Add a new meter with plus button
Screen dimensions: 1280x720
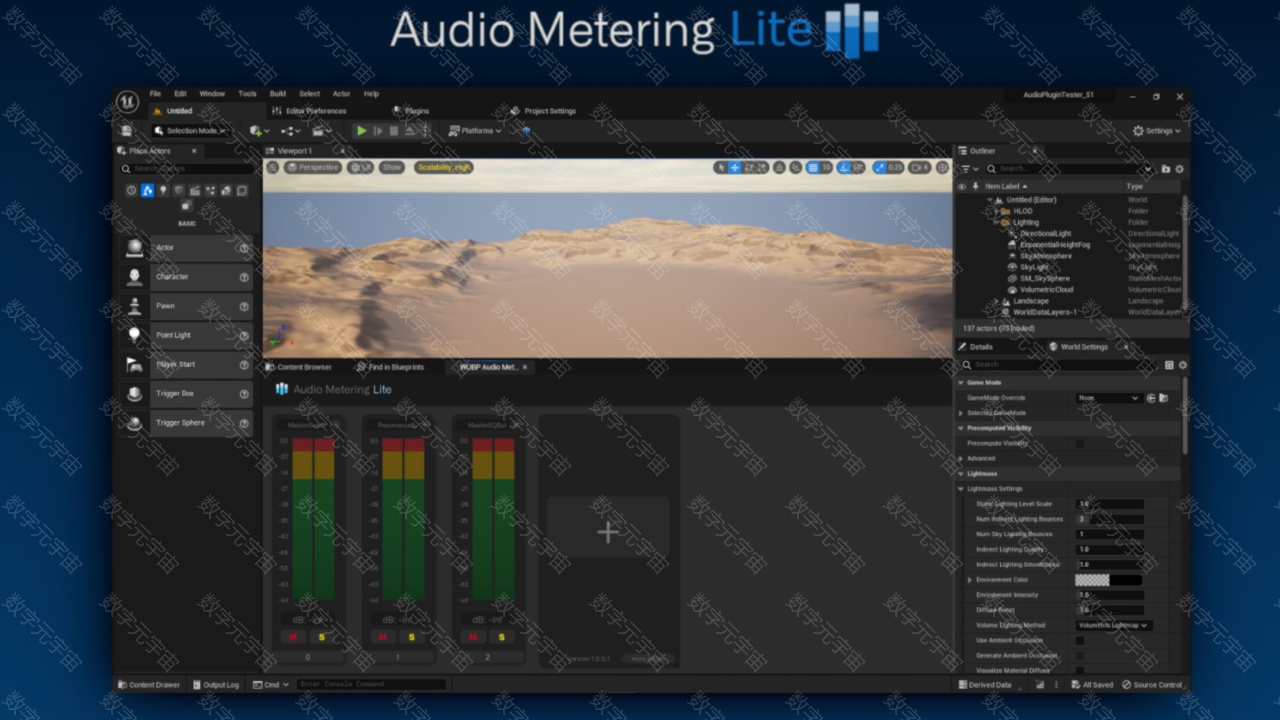(x=608, y=532)
